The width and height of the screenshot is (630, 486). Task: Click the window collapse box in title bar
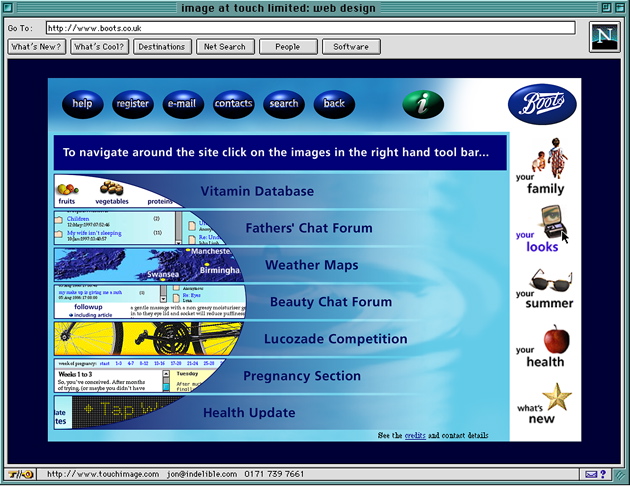[x=620, y=7]
